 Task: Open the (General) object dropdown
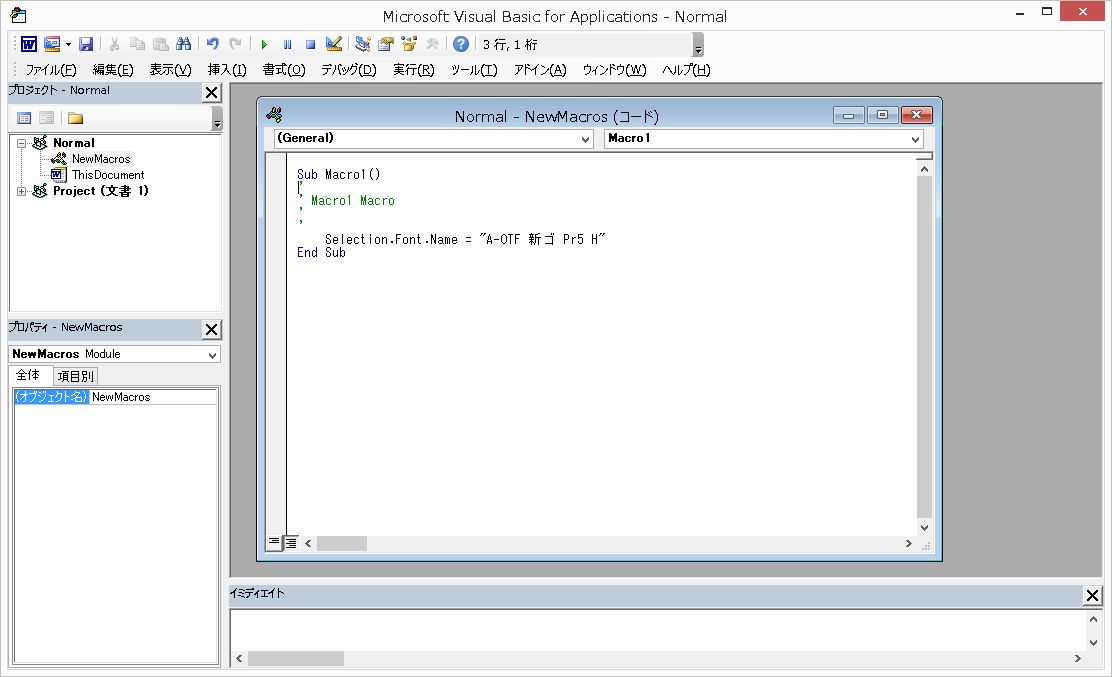[x=585, y=140]
